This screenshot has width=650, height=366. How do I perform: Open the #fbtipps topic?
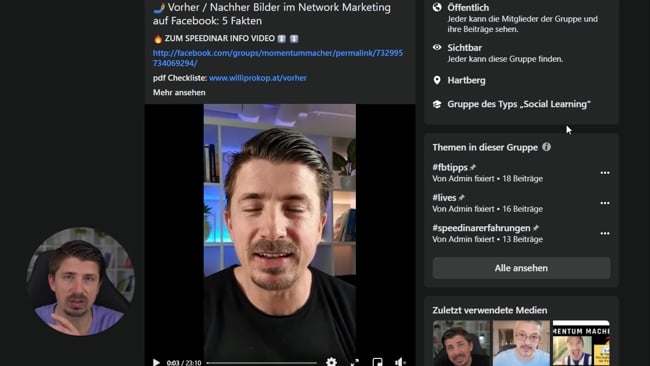click(450, 167)
